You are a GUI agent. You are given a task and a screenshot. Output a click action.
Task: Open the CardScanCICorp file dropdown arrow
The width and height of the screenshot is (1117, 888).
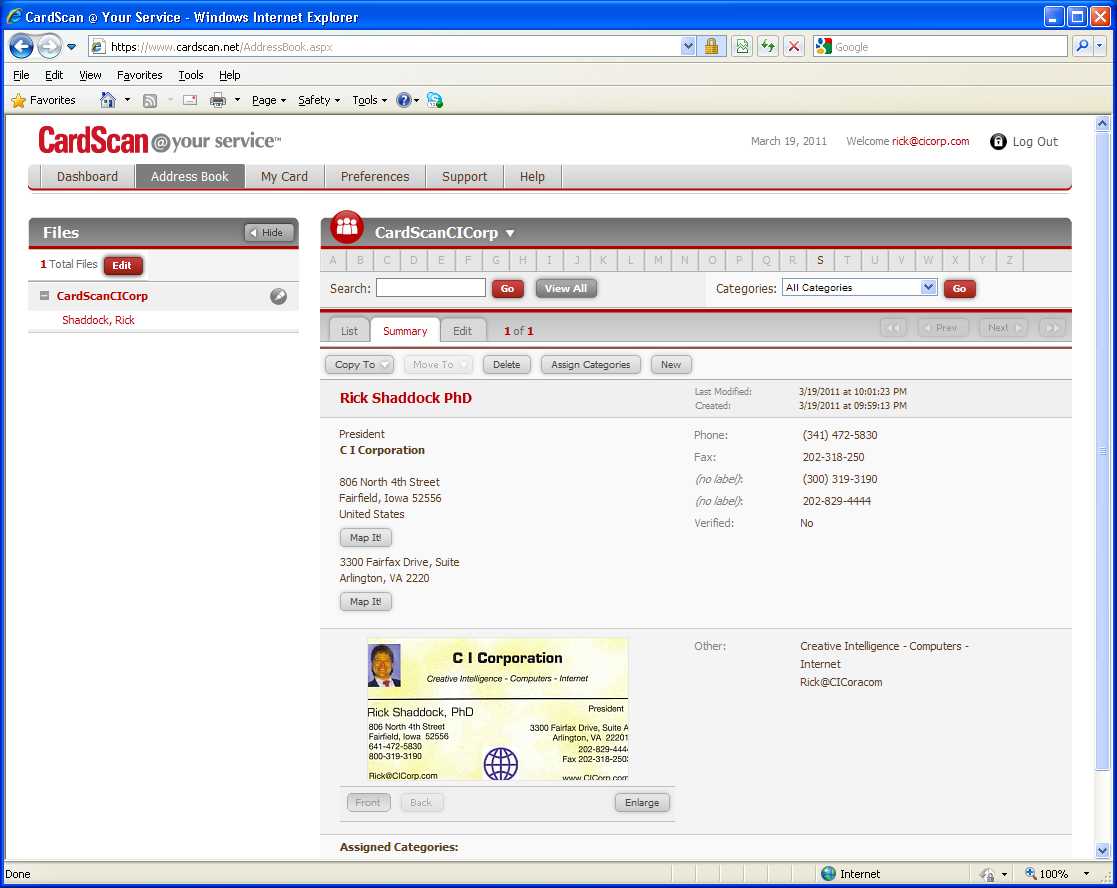(510, 233)
